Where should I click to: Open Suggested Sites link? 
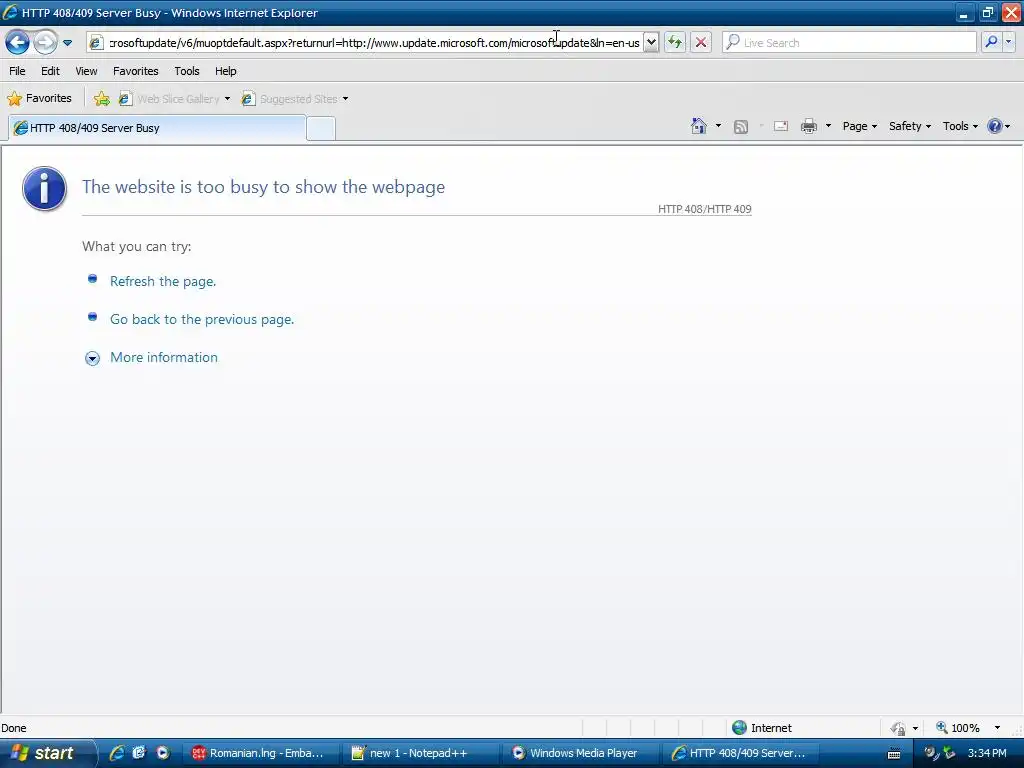[290, 99]
